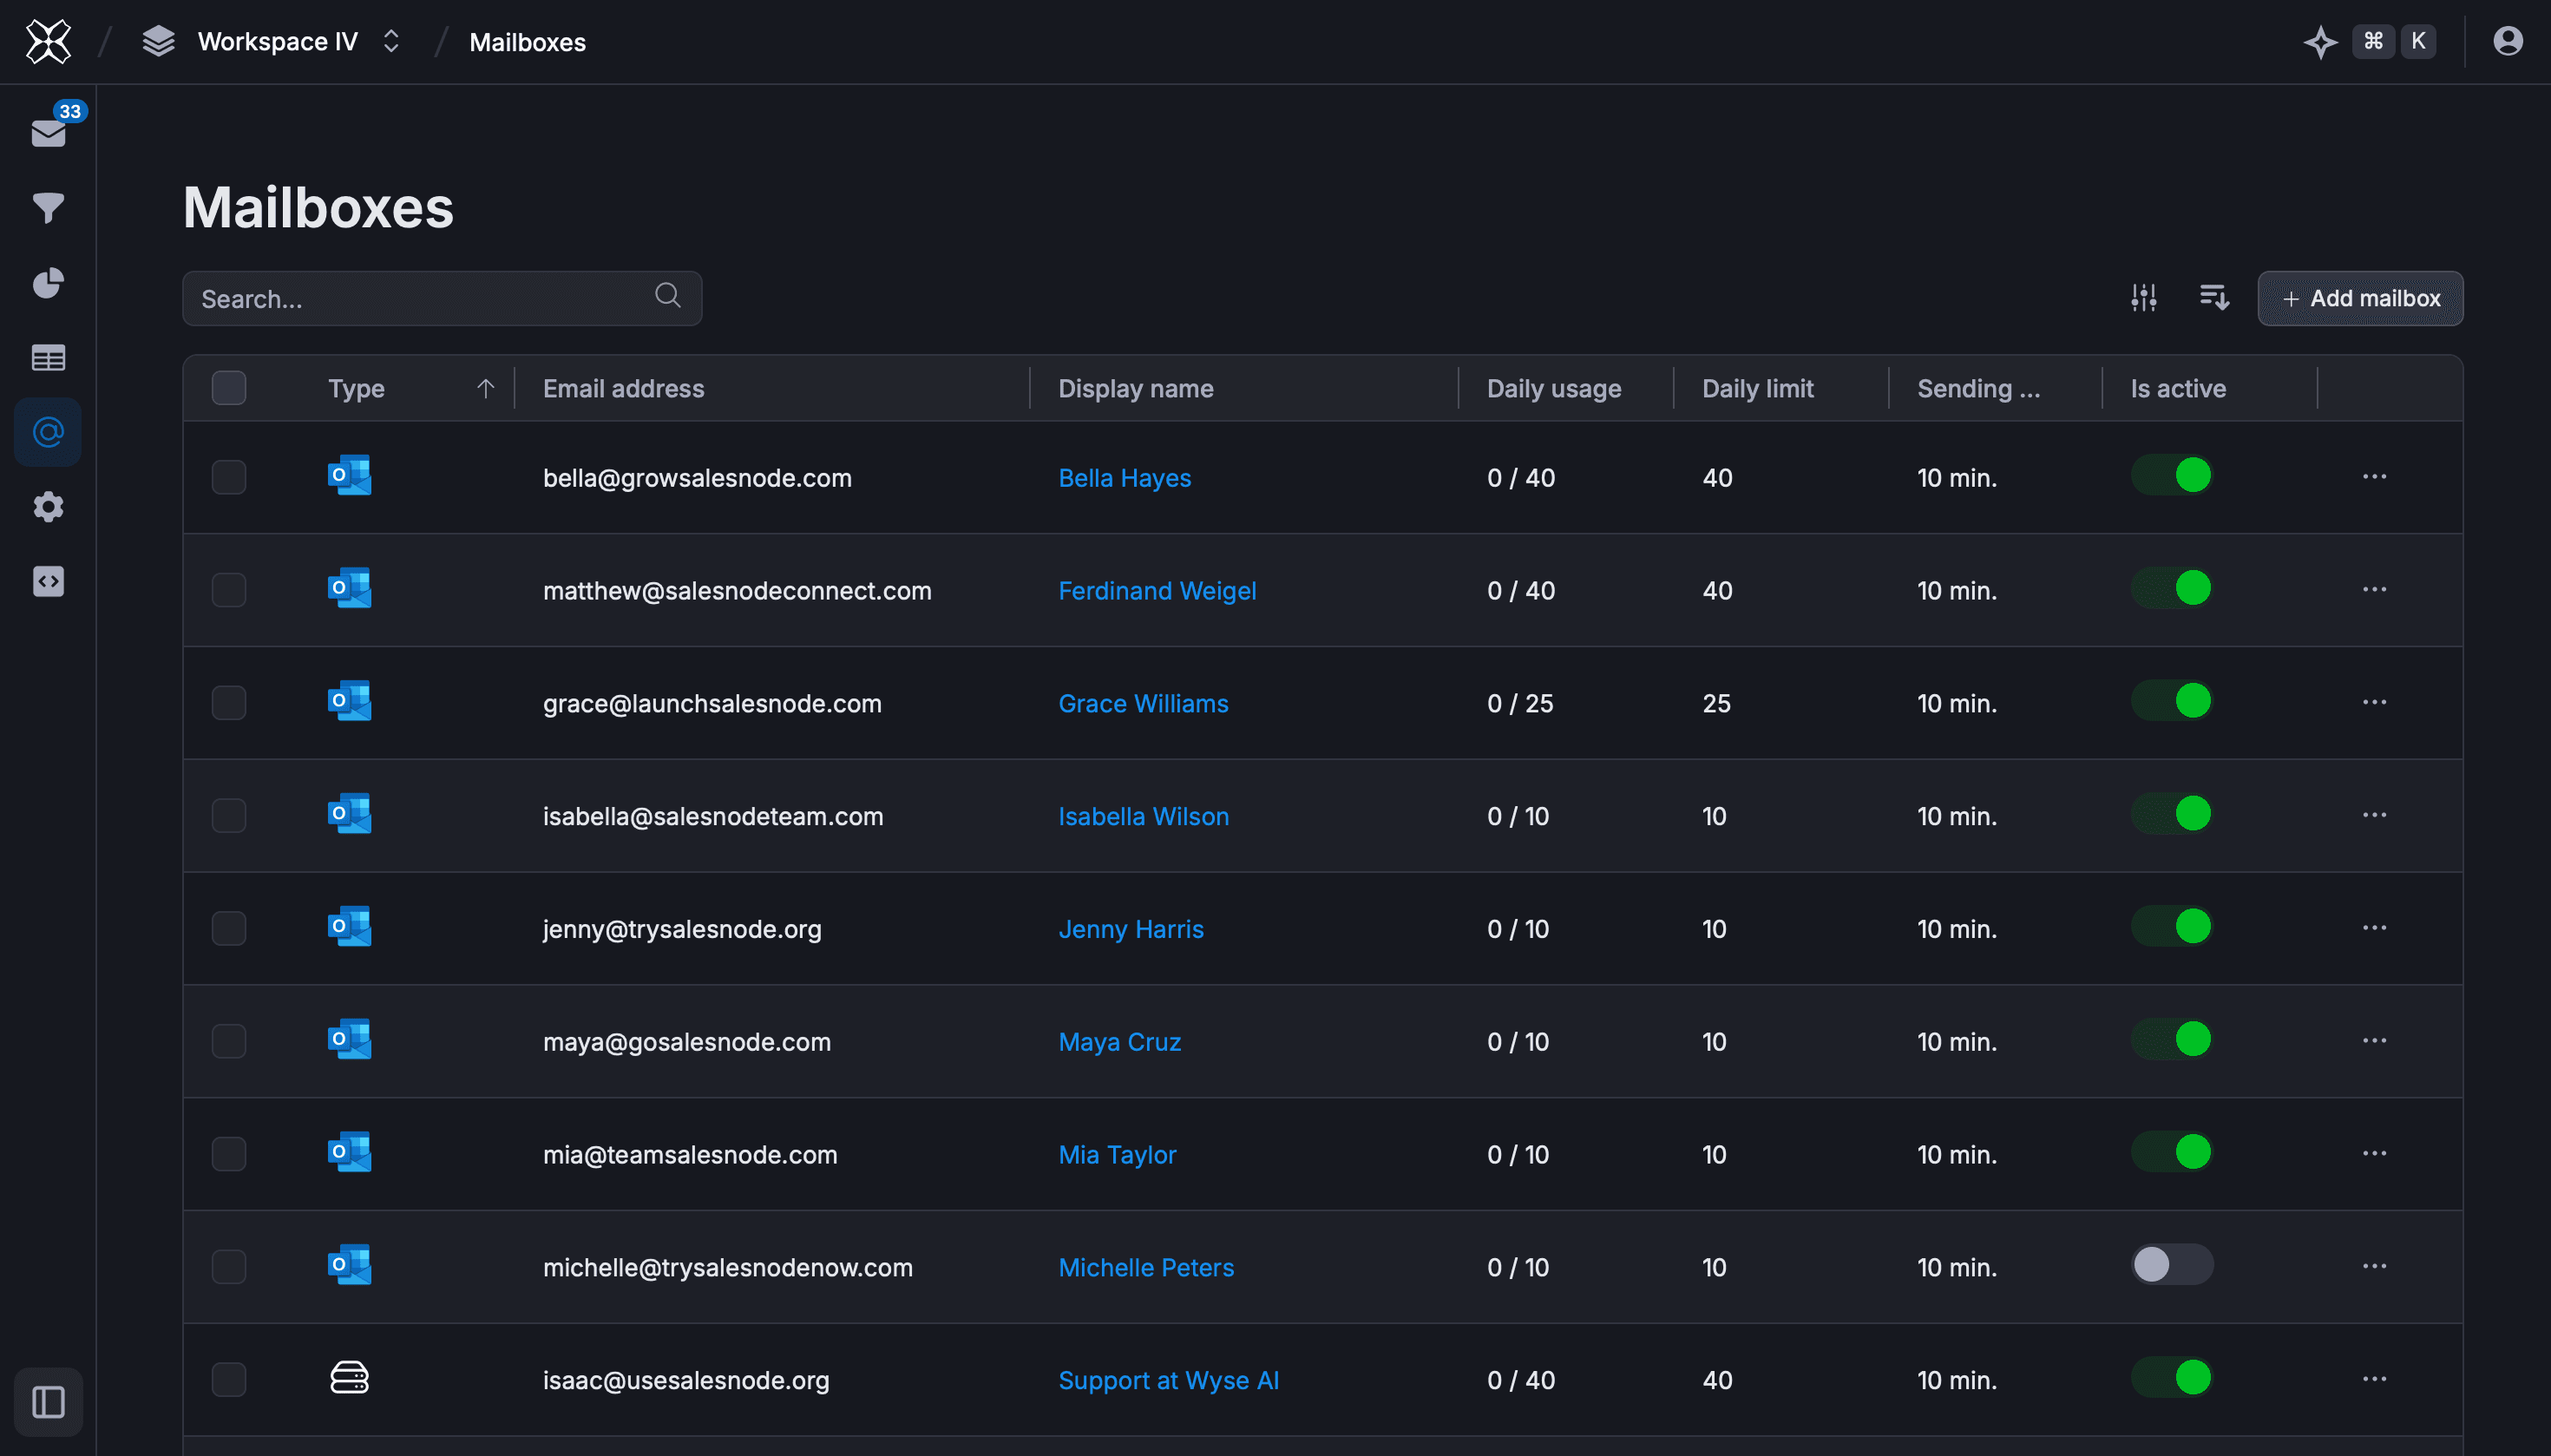Collapse sidebar using panel toggle icon
The image size is (2551, 1456).
(x=48, y=1402)
